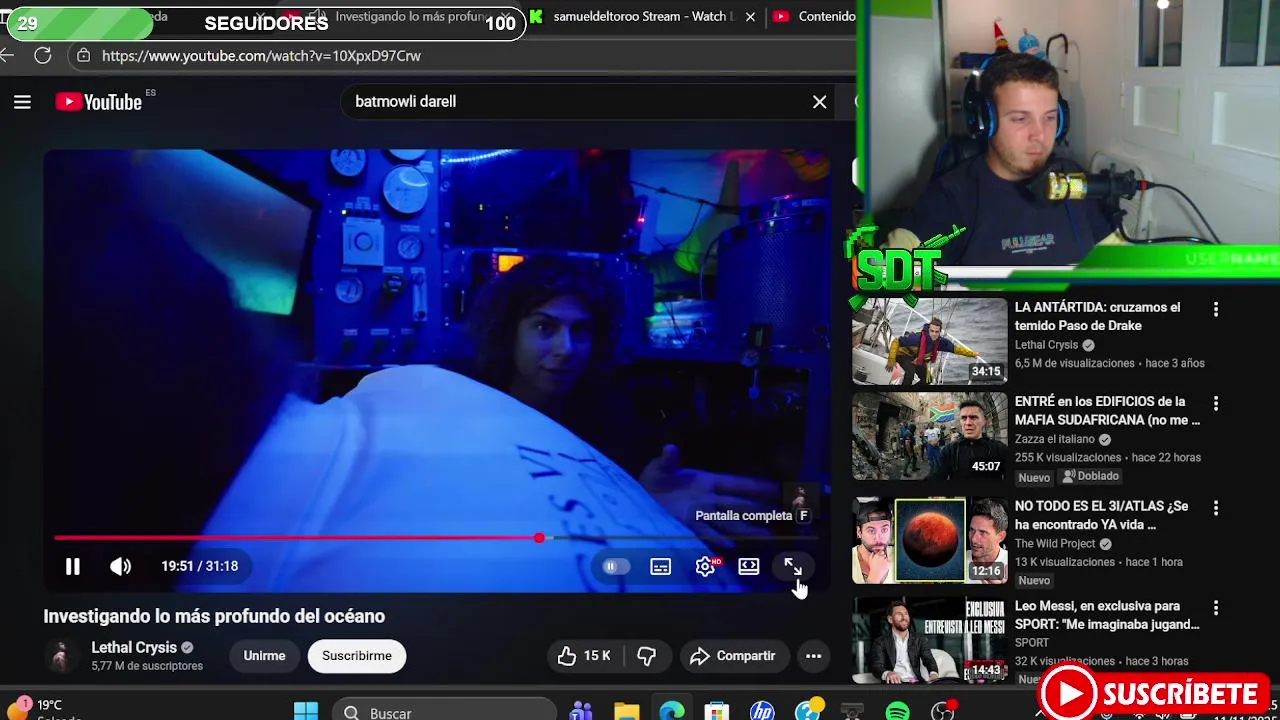The width and height of the screenshot is (1280, 720).
Task: Open more actions menu under the video
Action: click(x=814, y=656)
